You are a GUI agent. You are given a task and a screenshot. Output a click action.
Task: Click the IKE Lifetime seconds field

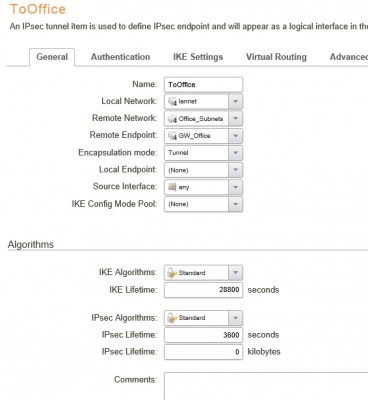(x=203, y=290)
